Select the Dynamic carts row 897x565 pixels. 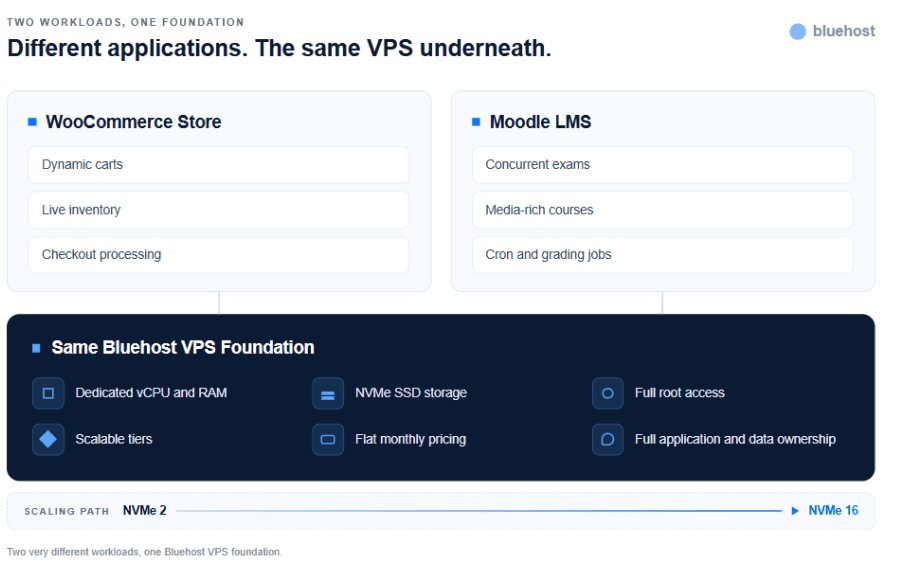219,165
